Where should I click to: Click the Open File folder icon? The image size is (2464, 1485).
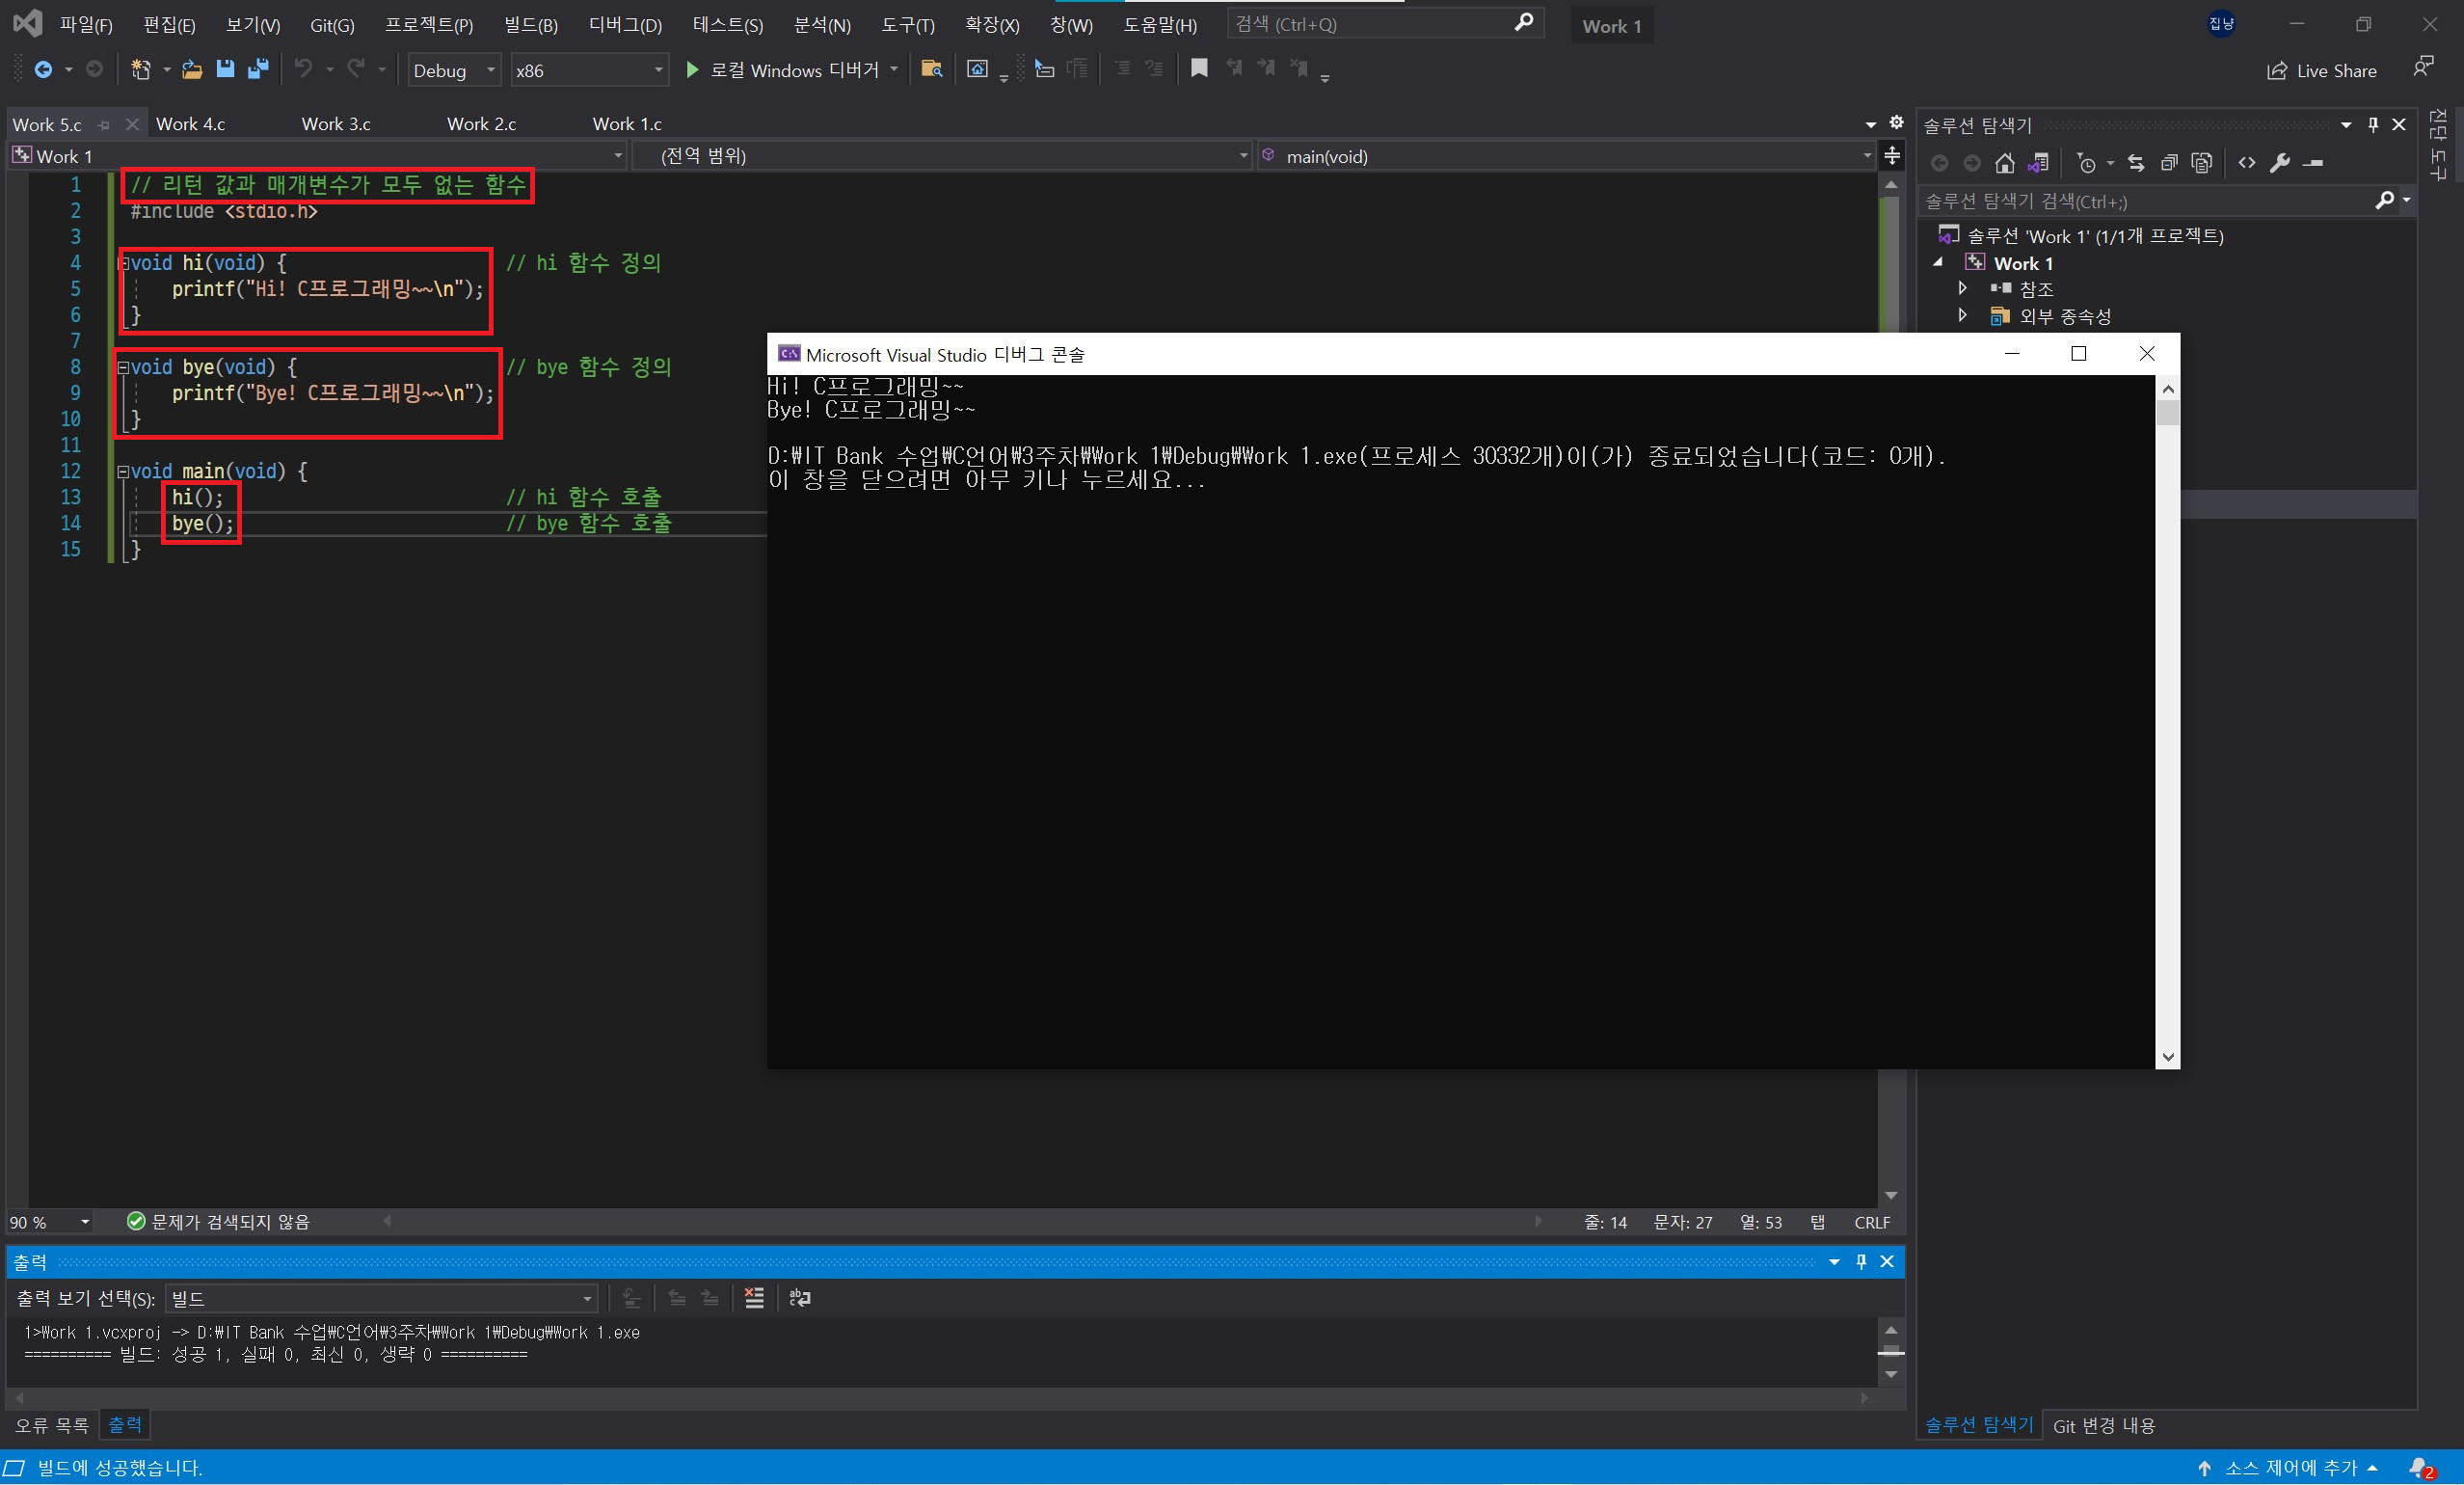pyautogui.click(x=192, y=69)
